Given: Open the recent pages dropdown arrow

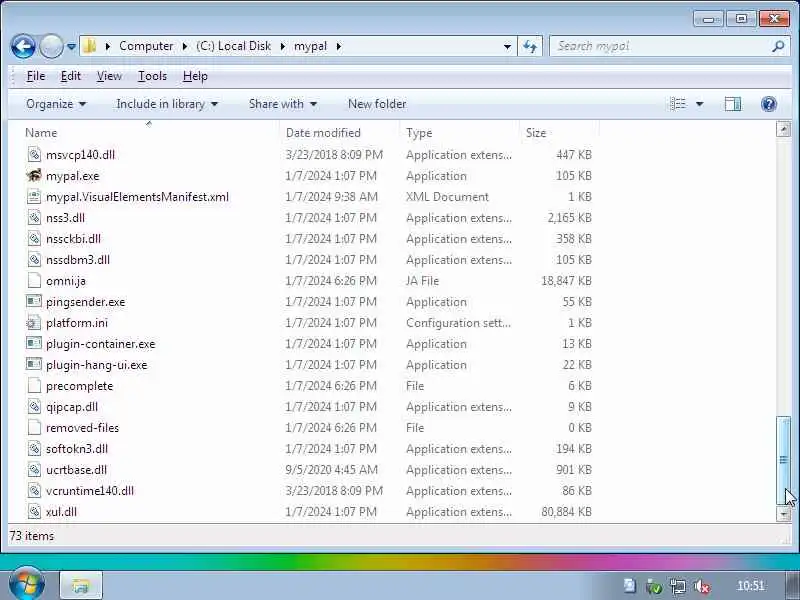Looking at the screenshot, I should (71, 46).
